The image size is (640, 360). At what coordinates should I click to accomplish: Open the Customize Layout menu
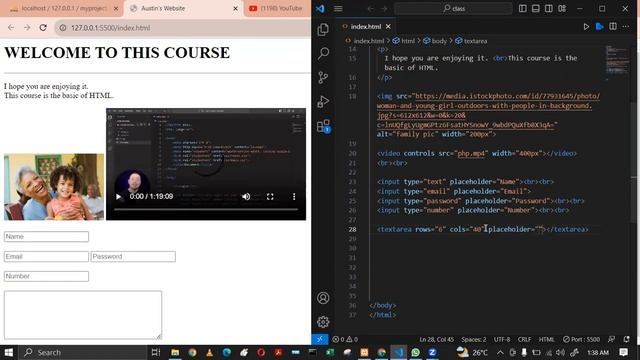click(x=562, y=8)
